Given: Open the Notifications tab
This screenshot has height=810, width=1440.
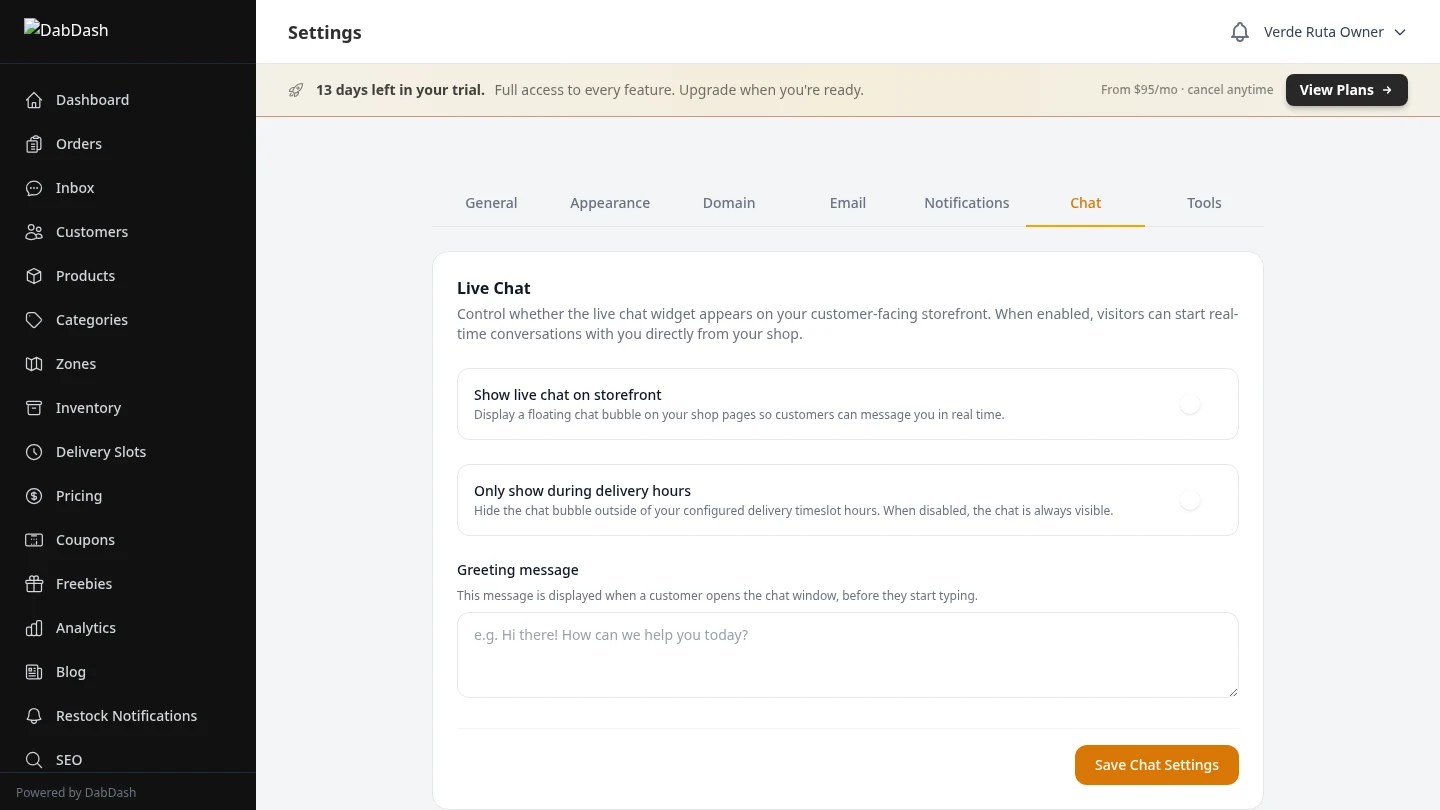Looking at the screenshot, I should coord(966,203).
